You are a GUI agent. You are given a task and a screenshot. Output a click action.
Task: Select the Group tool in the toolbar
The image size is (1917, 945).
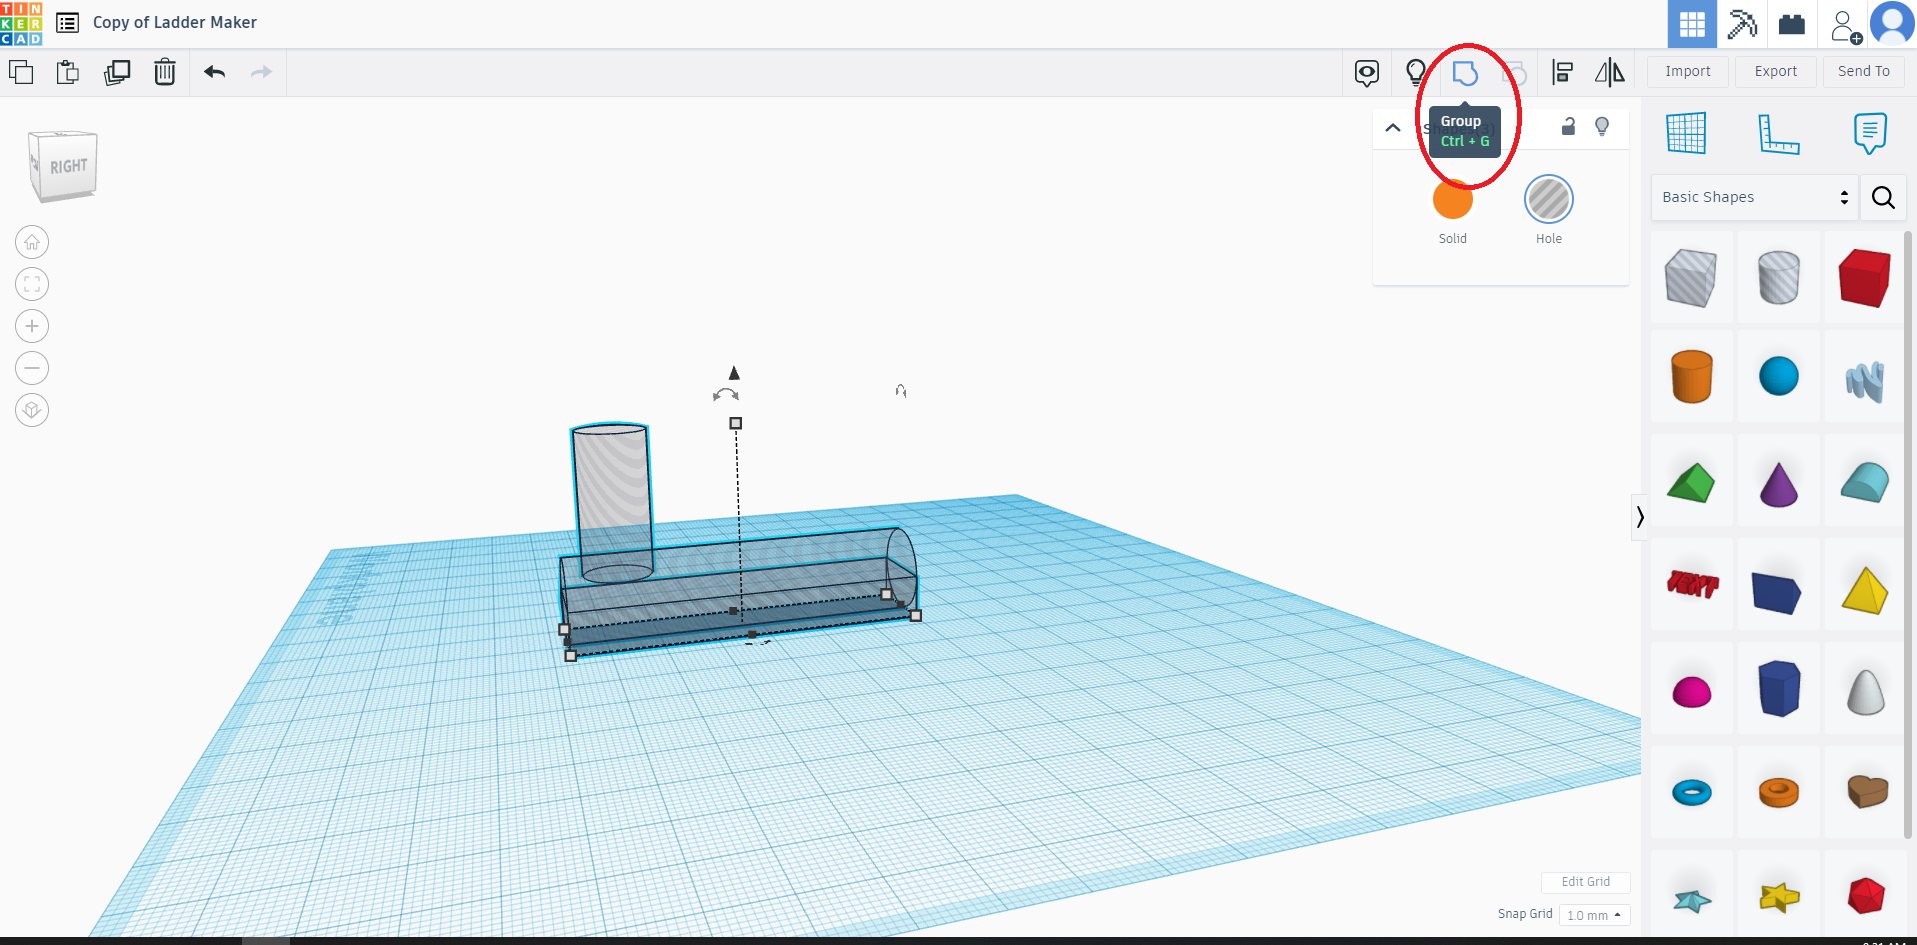tap(1467, 72)
